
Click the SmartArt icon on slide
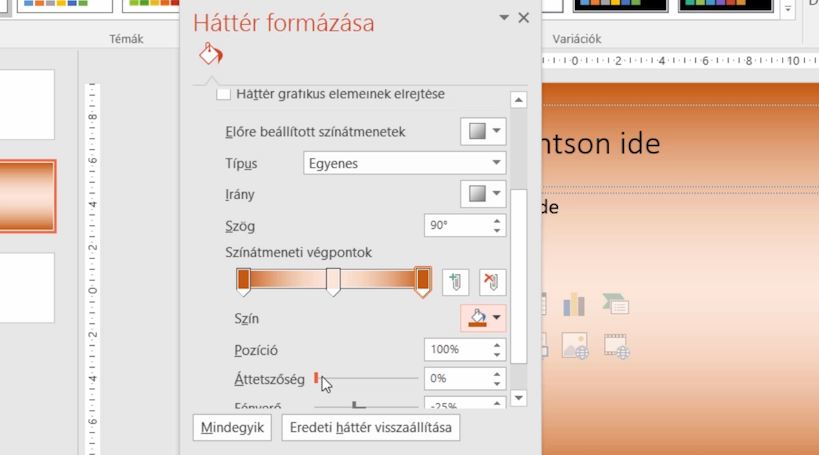616,304
